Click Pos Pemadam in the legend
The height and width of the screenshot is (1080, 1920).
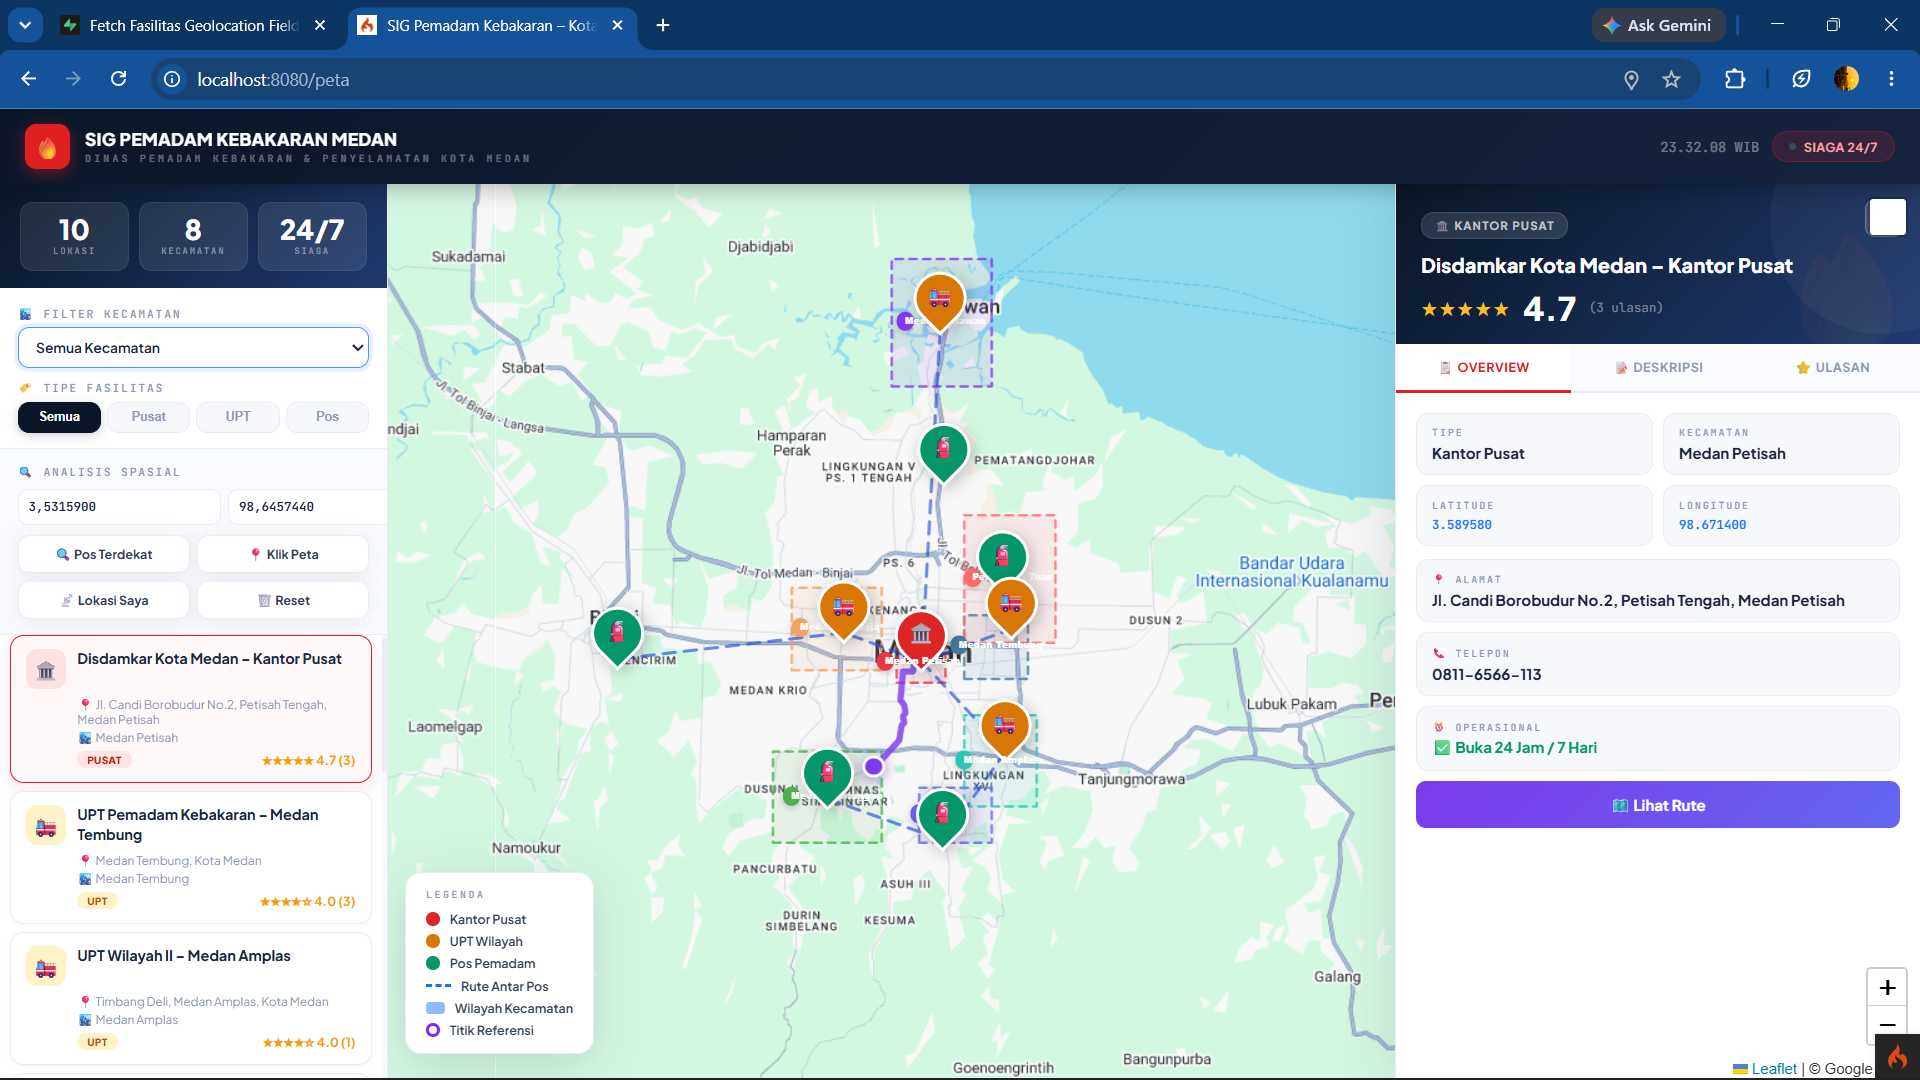point(492,964)
